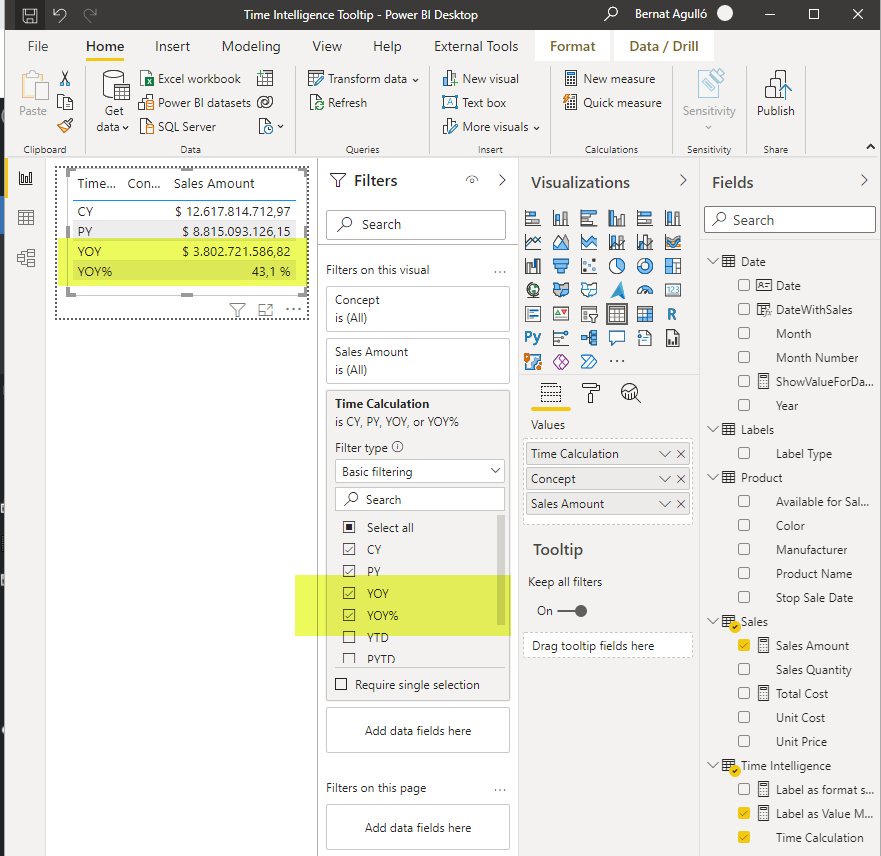Image resolution: width=881 pixels, height=856 pixels.
Task: Enable Require single selection checkbox
Action: (342, 685)
